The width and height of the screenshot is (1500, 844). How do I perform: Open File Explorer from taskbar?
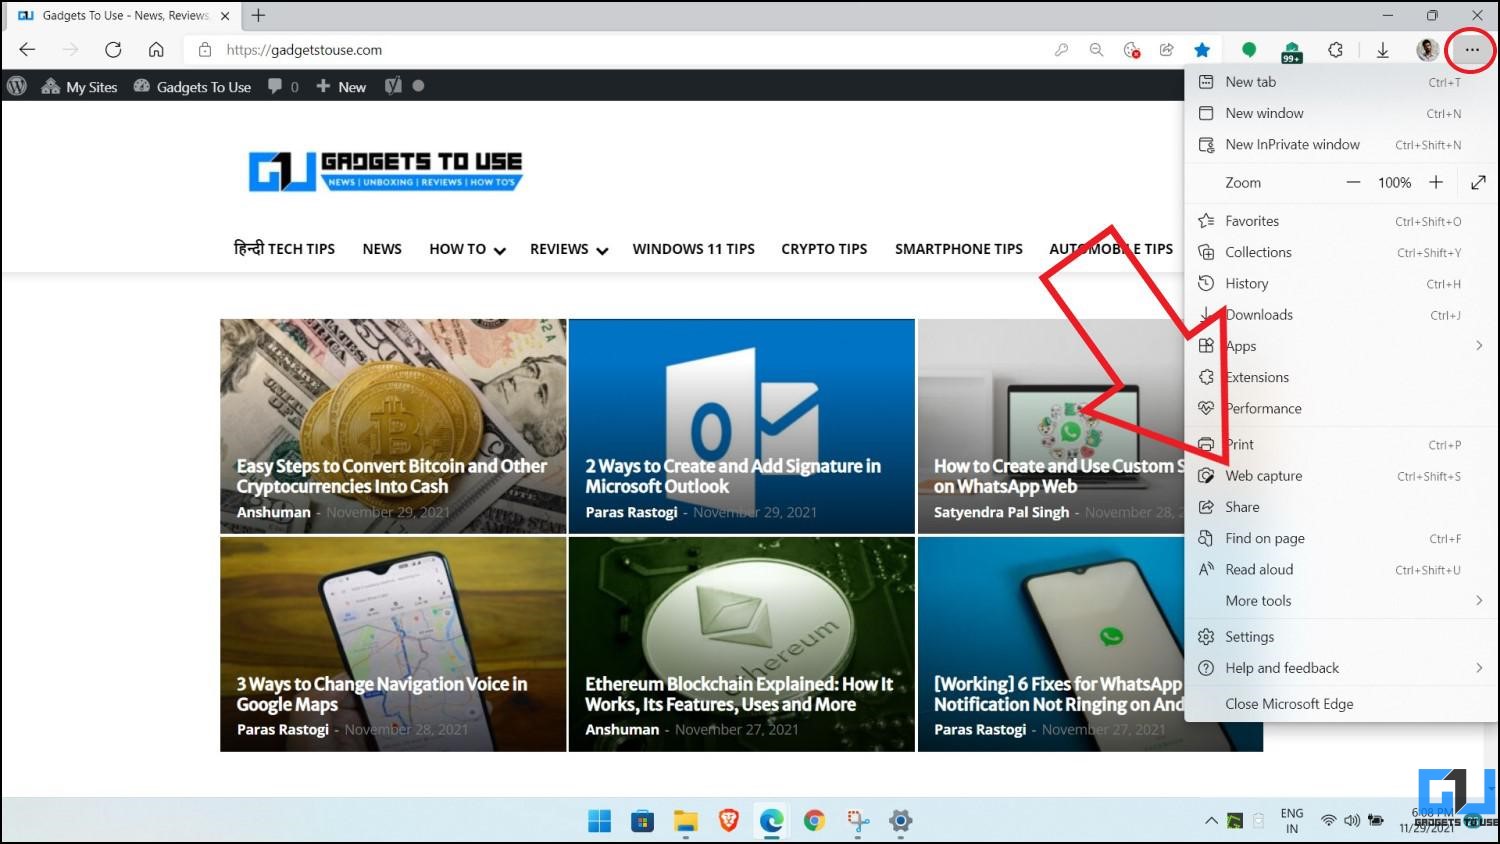pos(685,821)
